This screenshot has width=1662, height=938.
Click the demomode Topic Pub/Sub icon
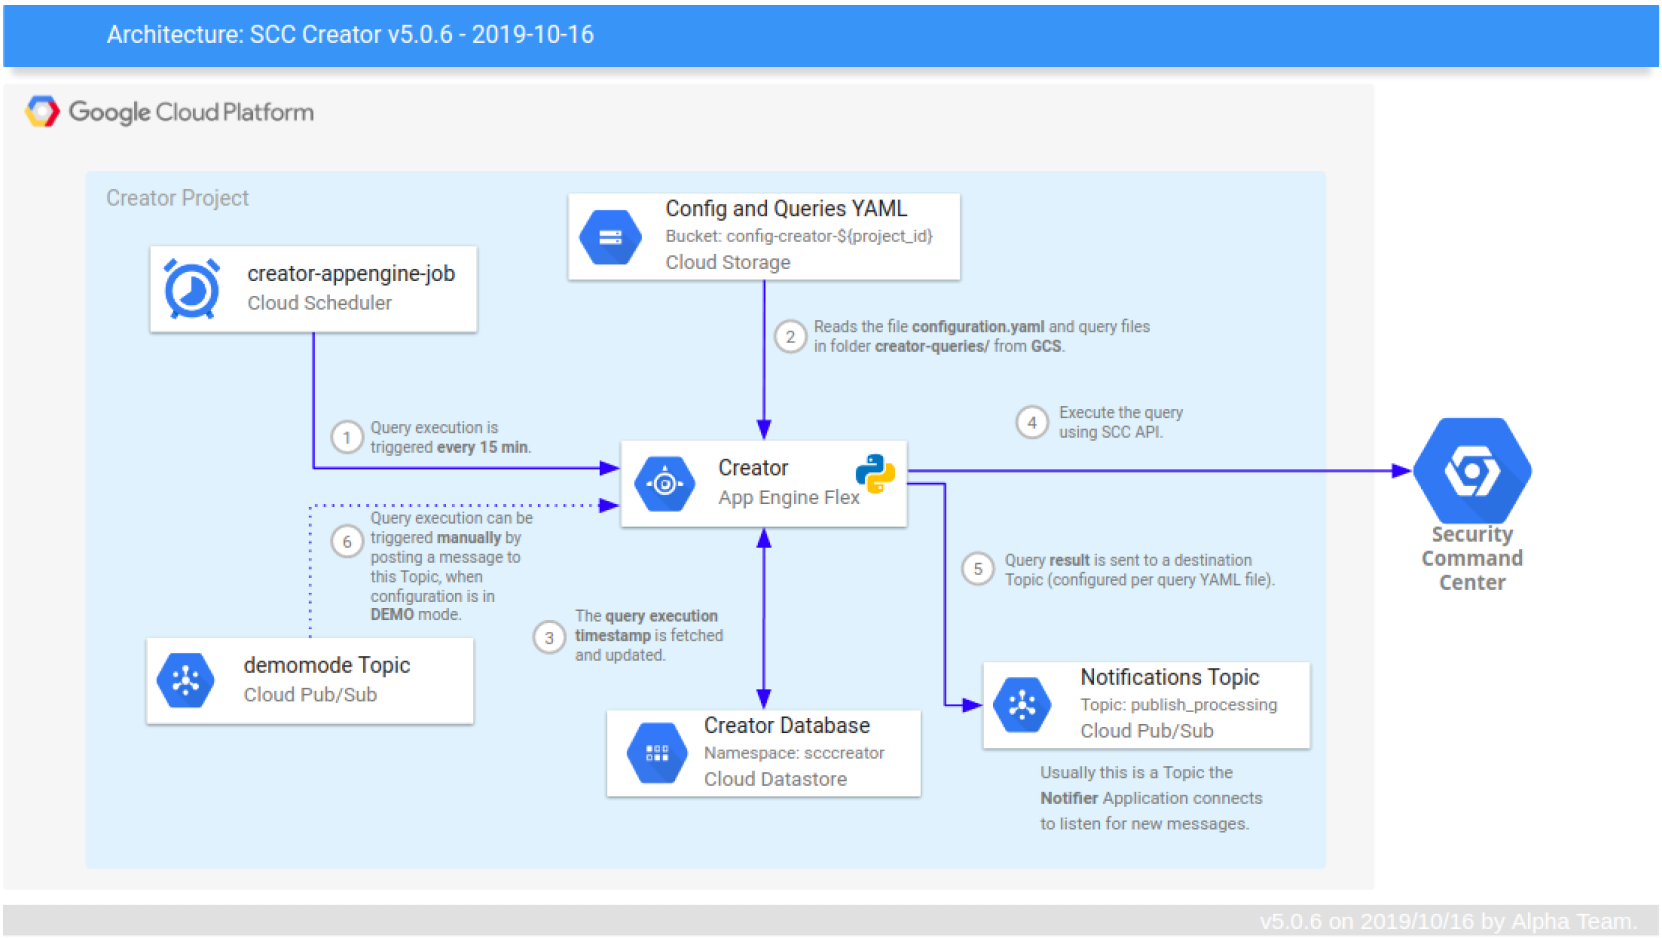click(x=186, y=680)
